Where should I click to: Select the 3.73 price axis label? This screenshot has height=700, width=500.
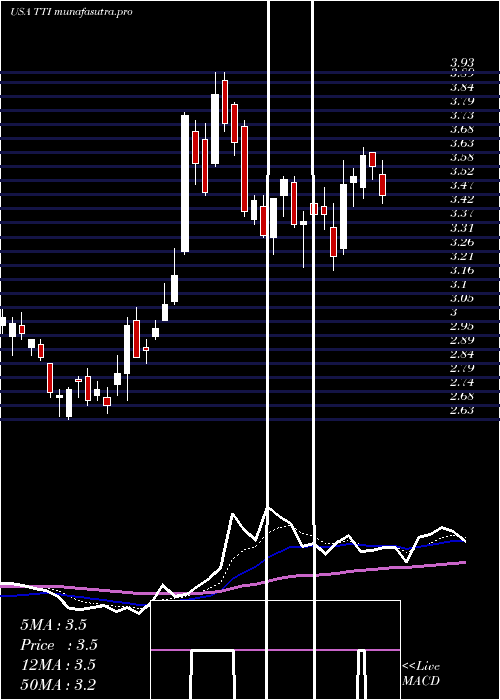(462, 115)
